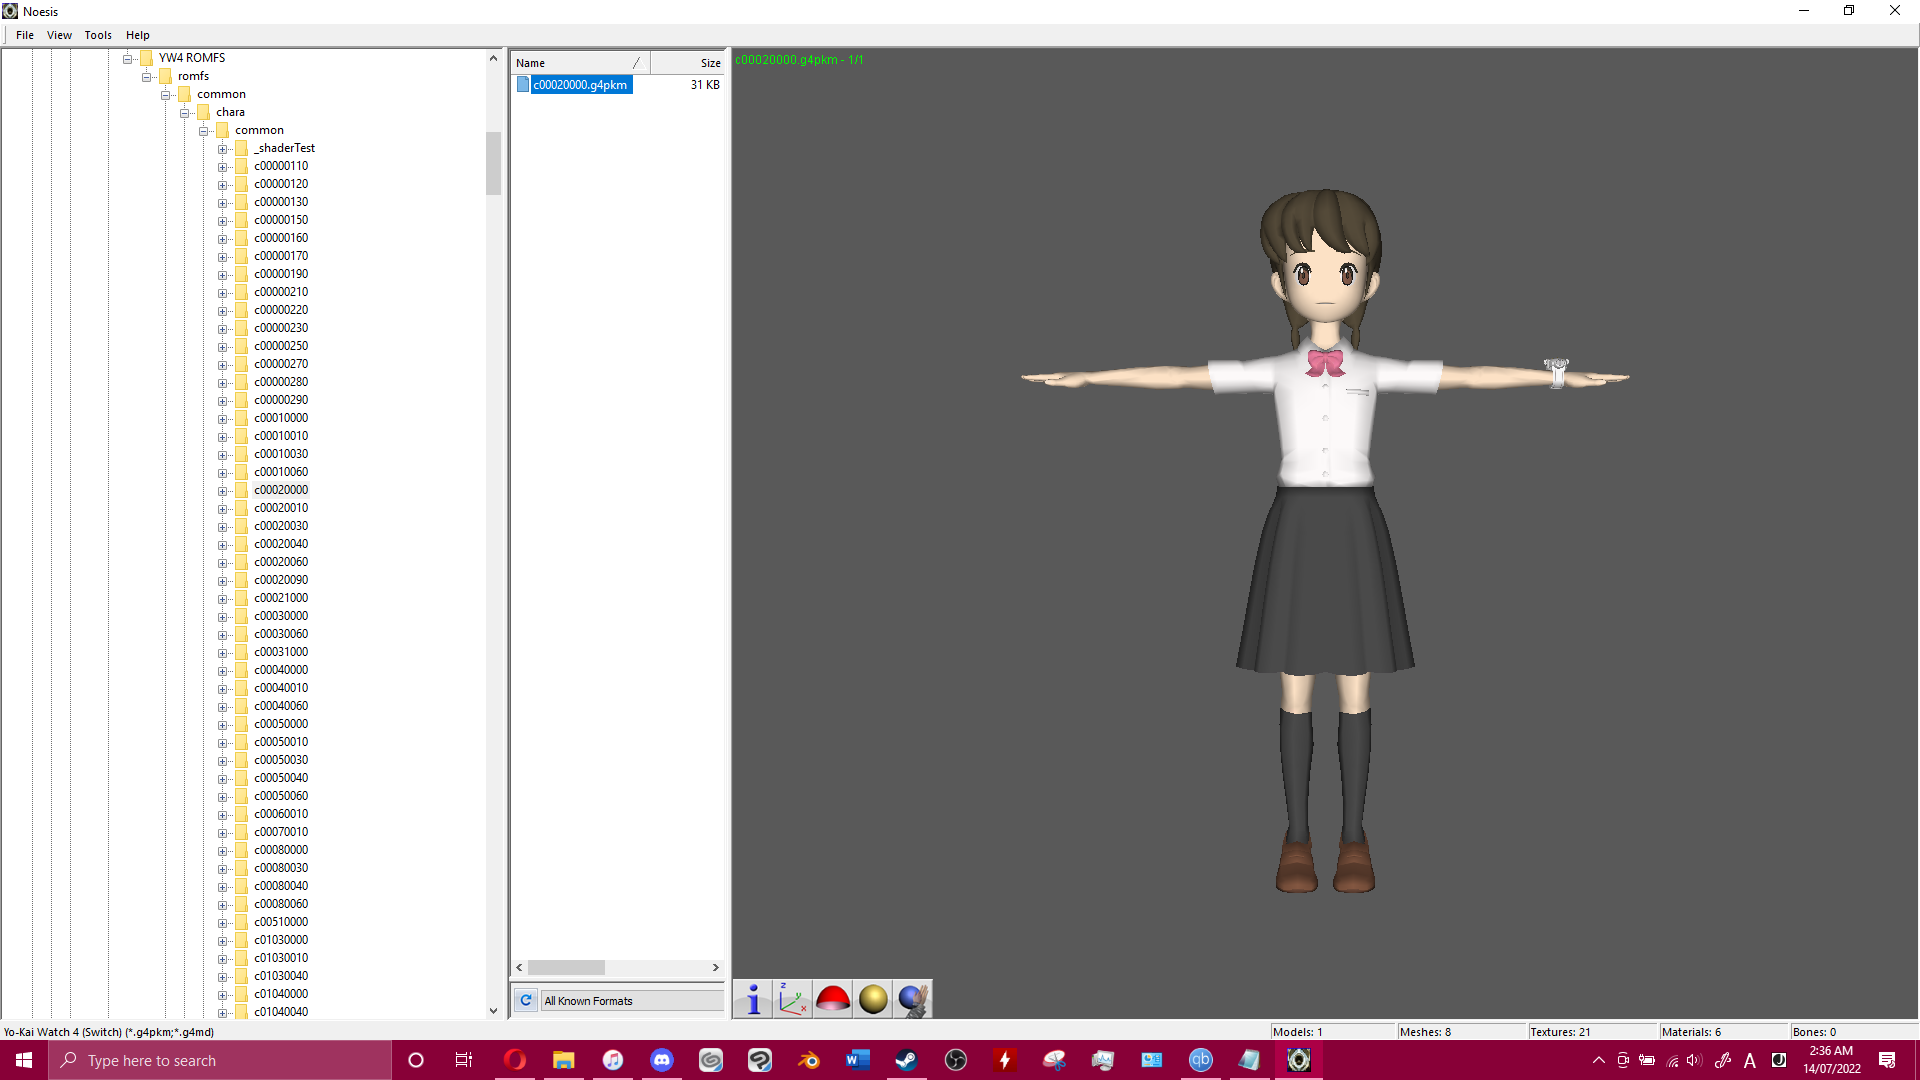This screenshot has width=1920, height=1080.
Task: Launch Blender from the taskbar
Action: pos(809,1060)
